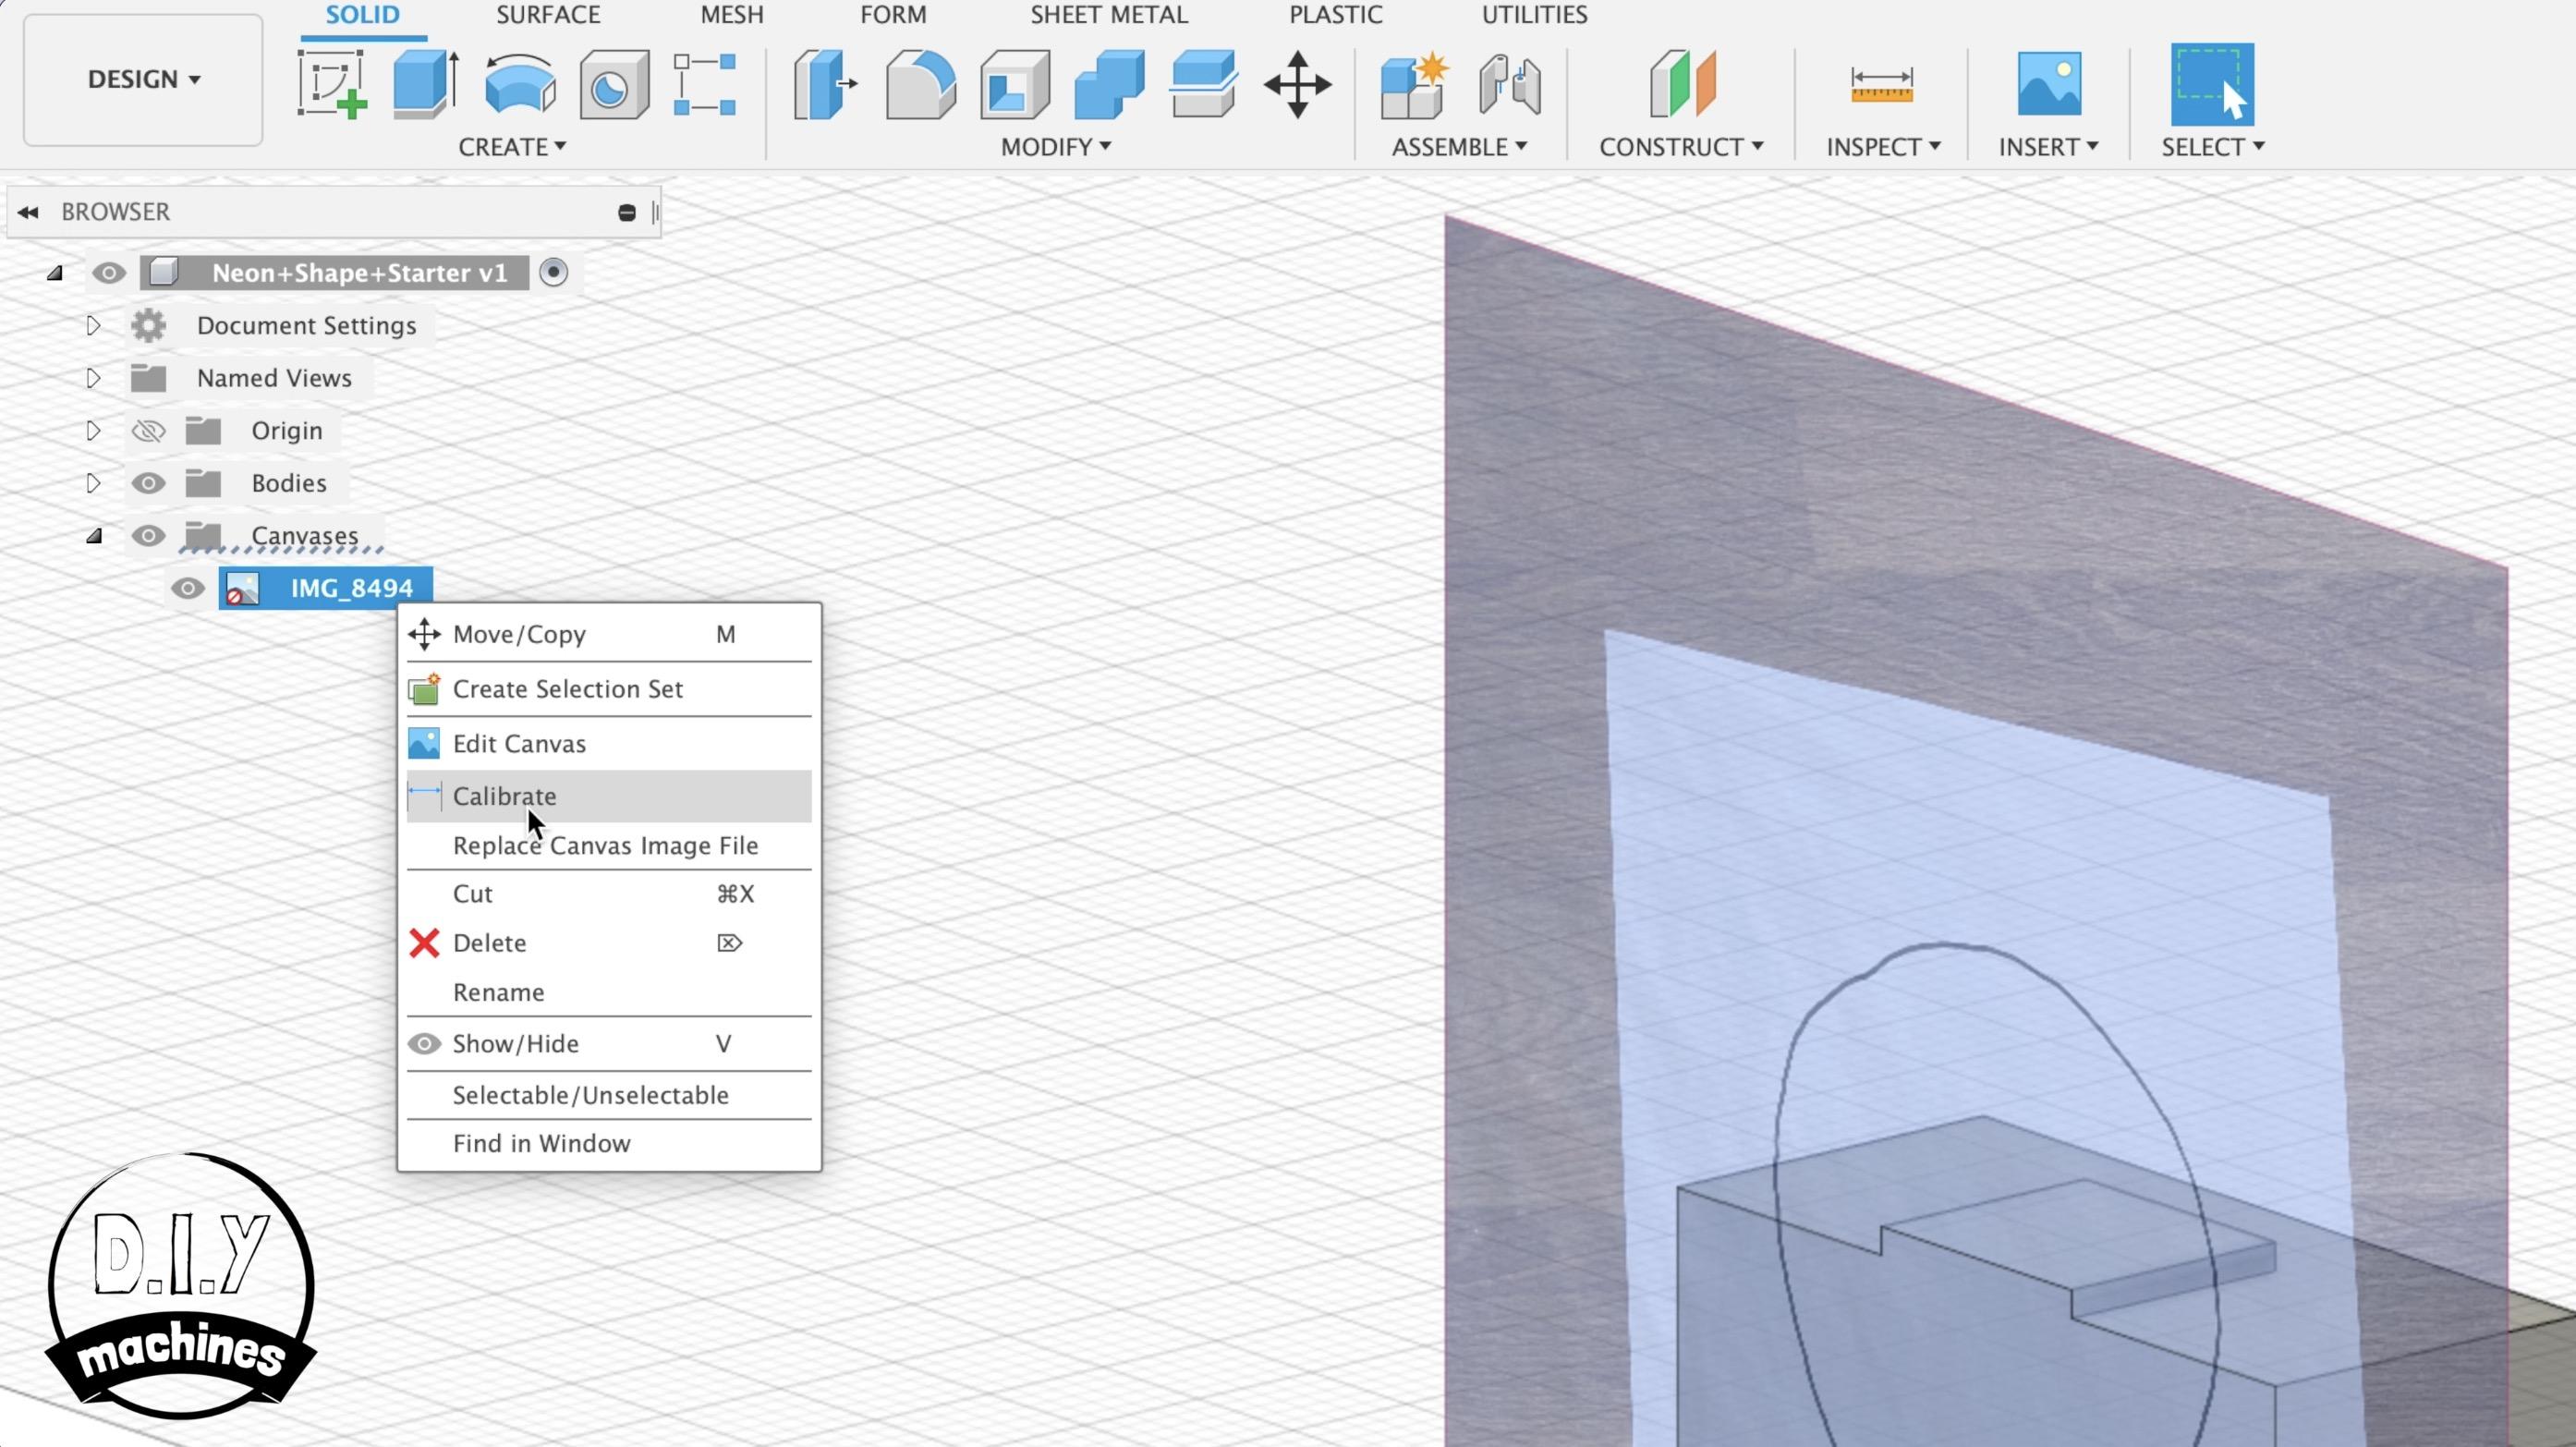Open the browser display filter
2576x1447 pixels.
(x=627, y=212)
